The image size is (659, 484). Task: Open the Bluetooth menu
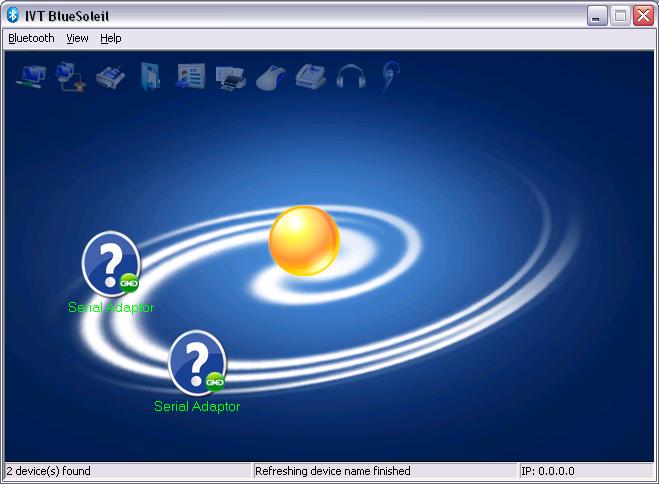click(x=31, y=38)
